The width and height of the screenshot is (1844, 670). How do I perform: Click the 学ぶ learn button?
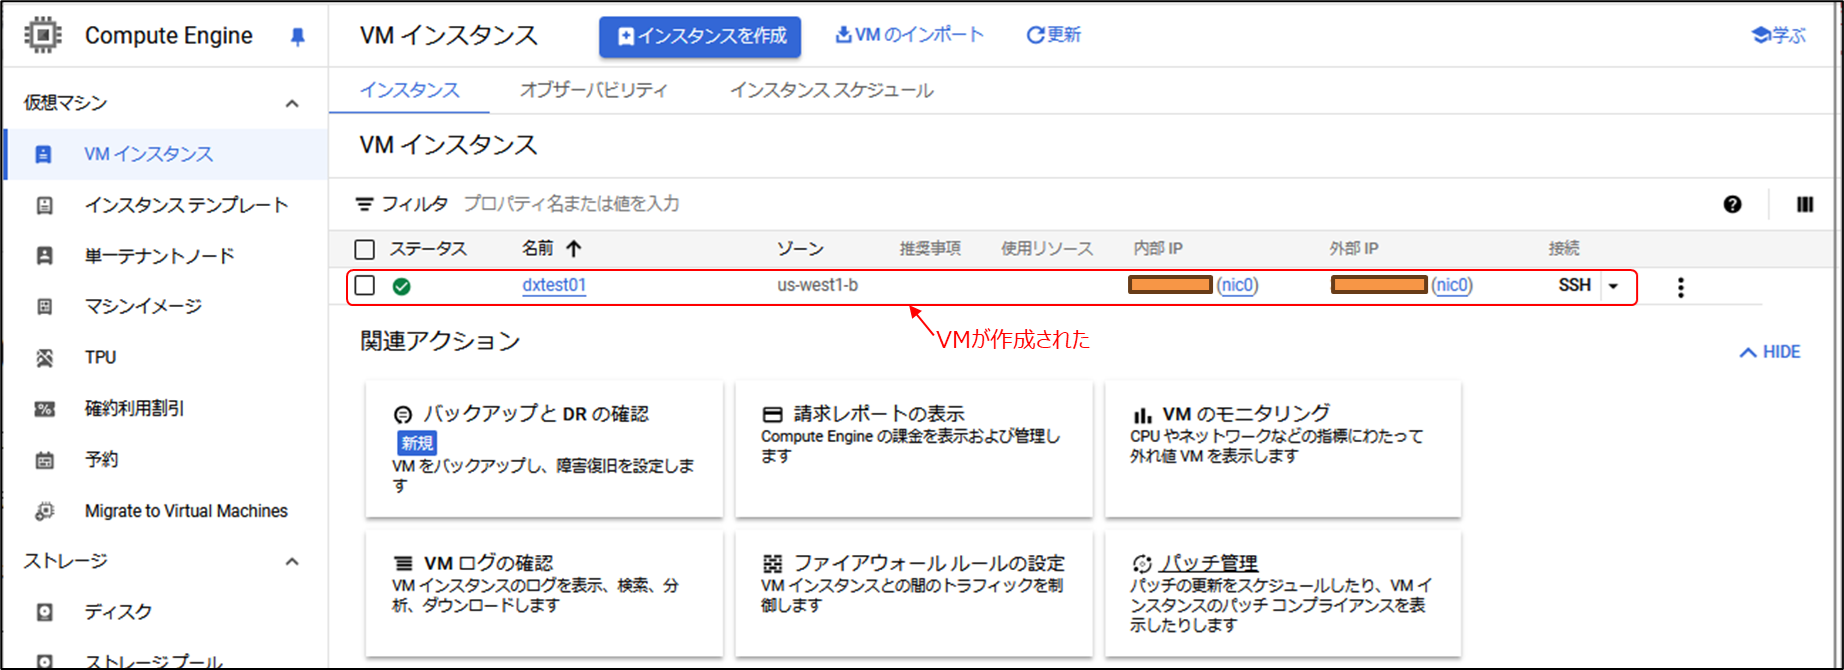coord(1779,36)
